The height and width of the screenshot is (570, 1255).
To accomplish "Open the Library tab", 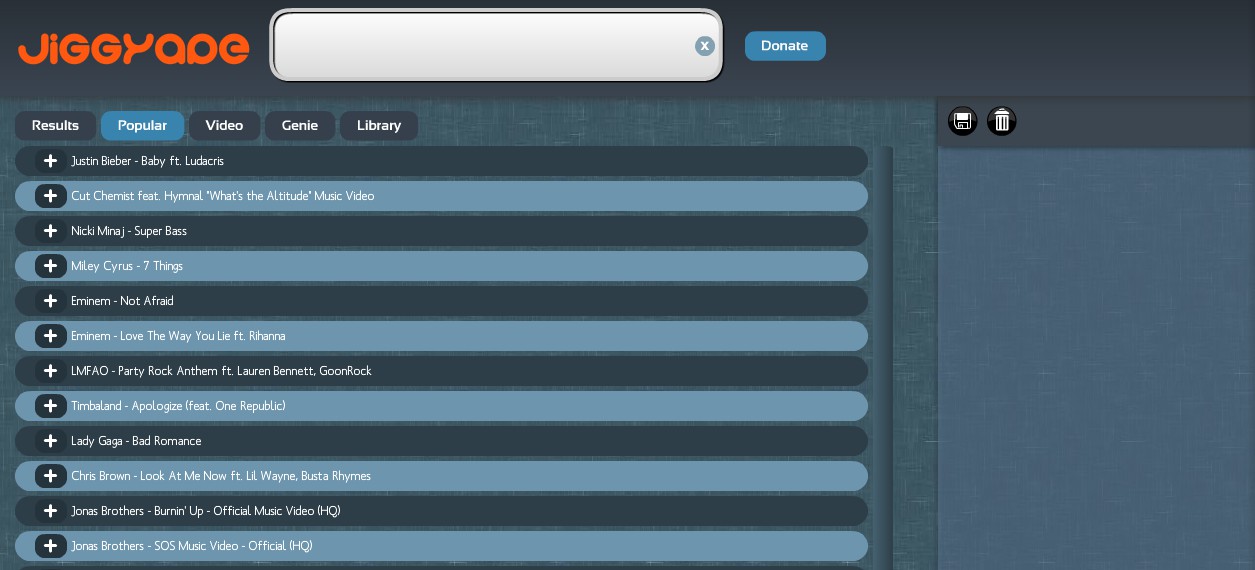I will tap(379, 126).
